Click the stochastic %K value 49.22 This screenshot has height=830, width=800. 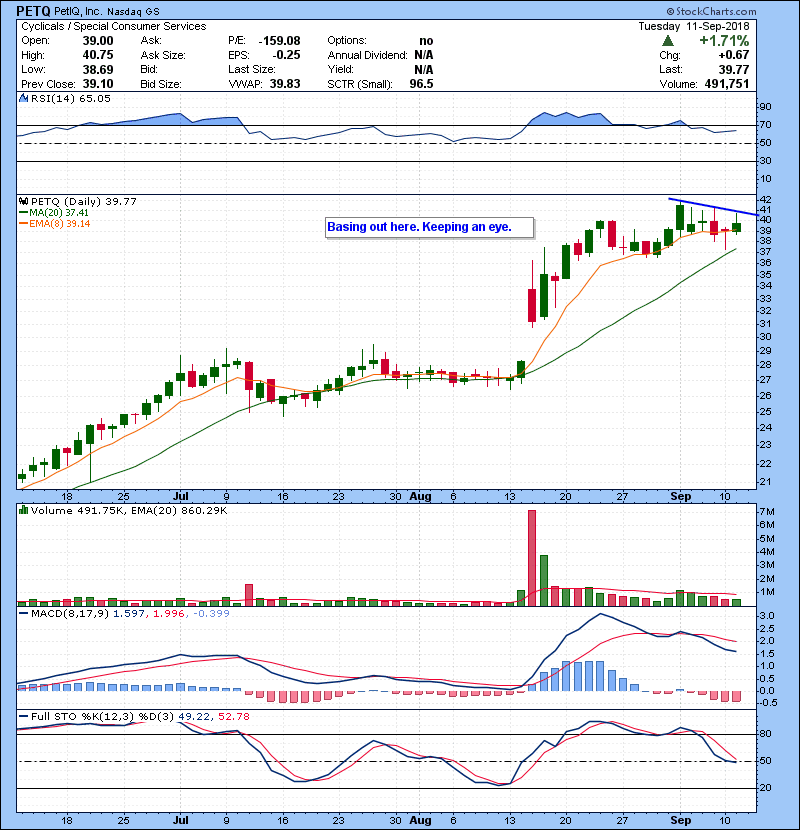195,717
